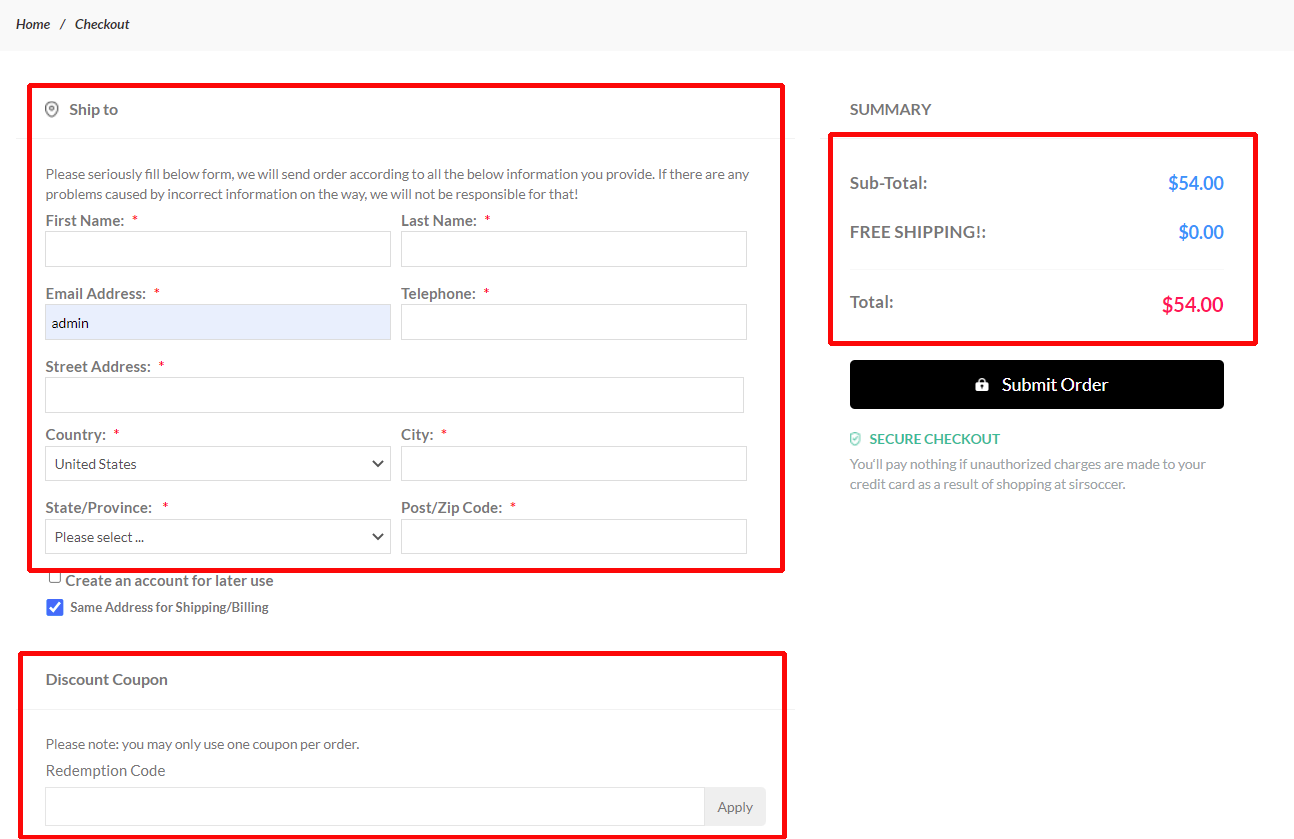Expand the State/Province dropdown
Viewport: 1294px width, 839px height.
click(218, 537)
